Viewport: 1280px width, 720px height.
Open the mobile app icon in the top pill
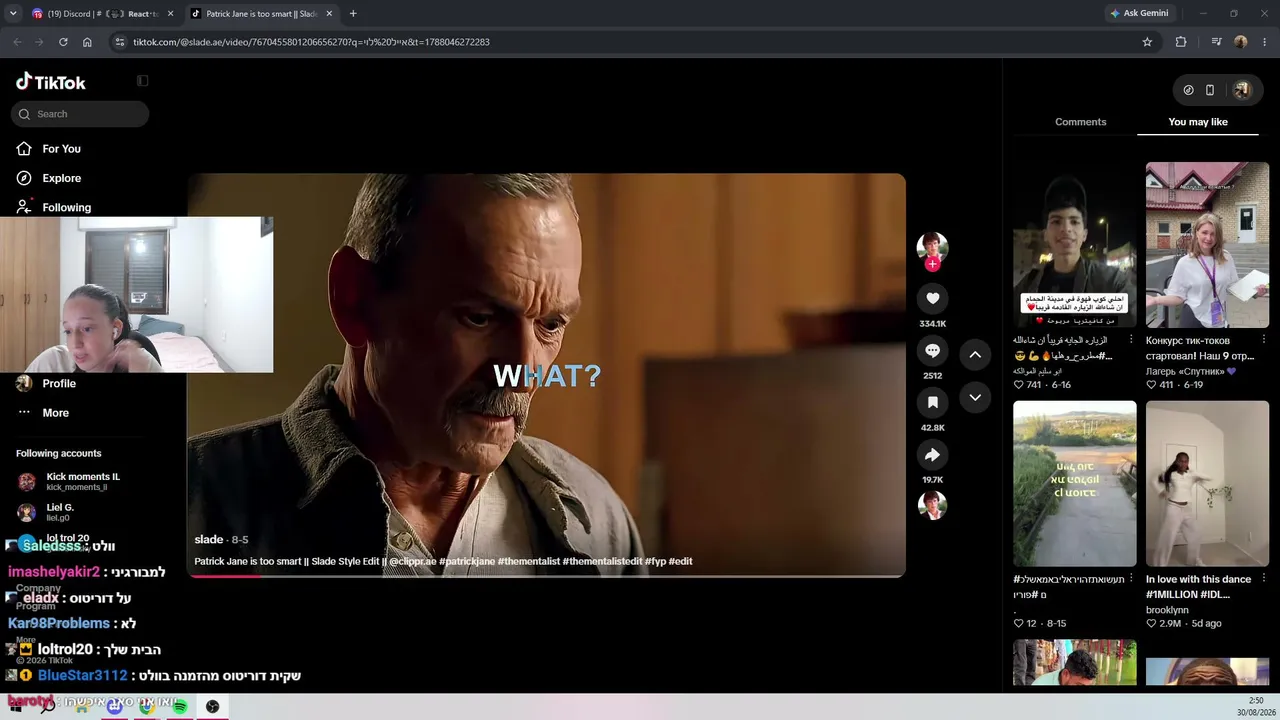(1210, 90)
